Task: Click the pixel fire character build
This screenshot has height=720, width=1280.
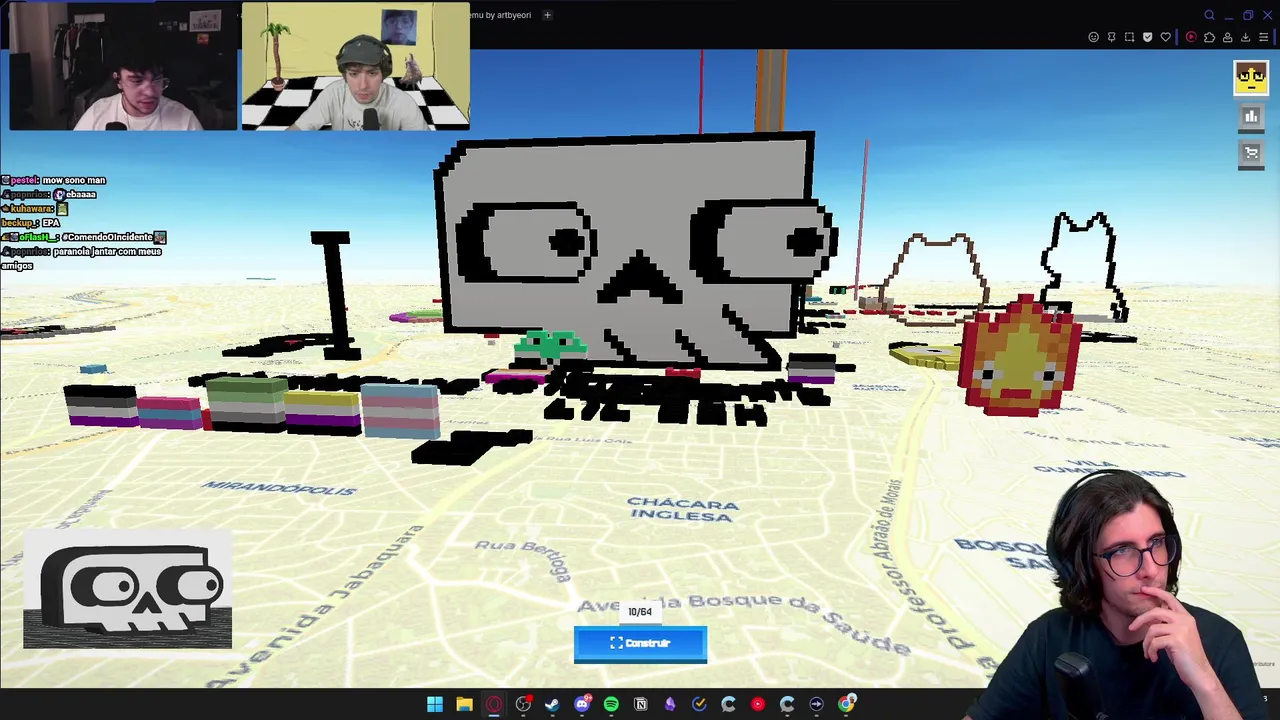Action: [1020, 357]
